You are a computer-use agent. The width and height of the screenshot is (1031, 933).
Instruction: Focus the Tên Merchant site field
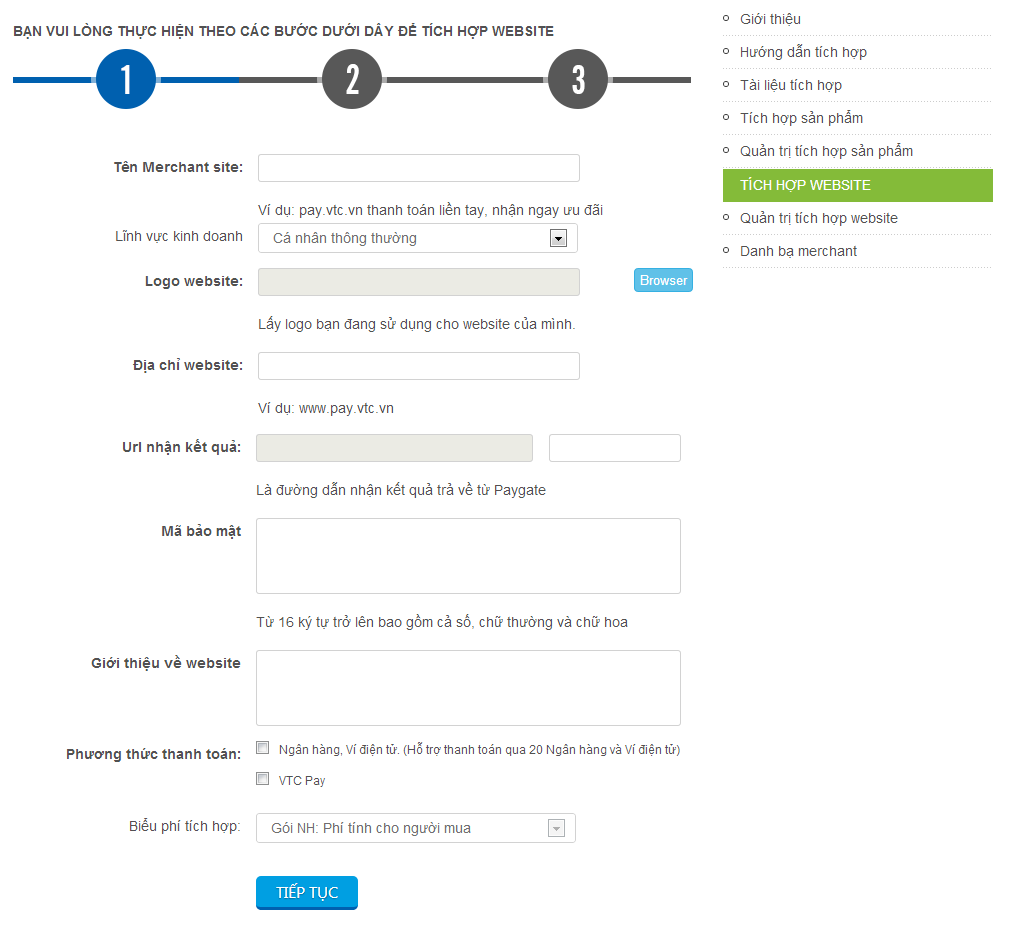419,168
